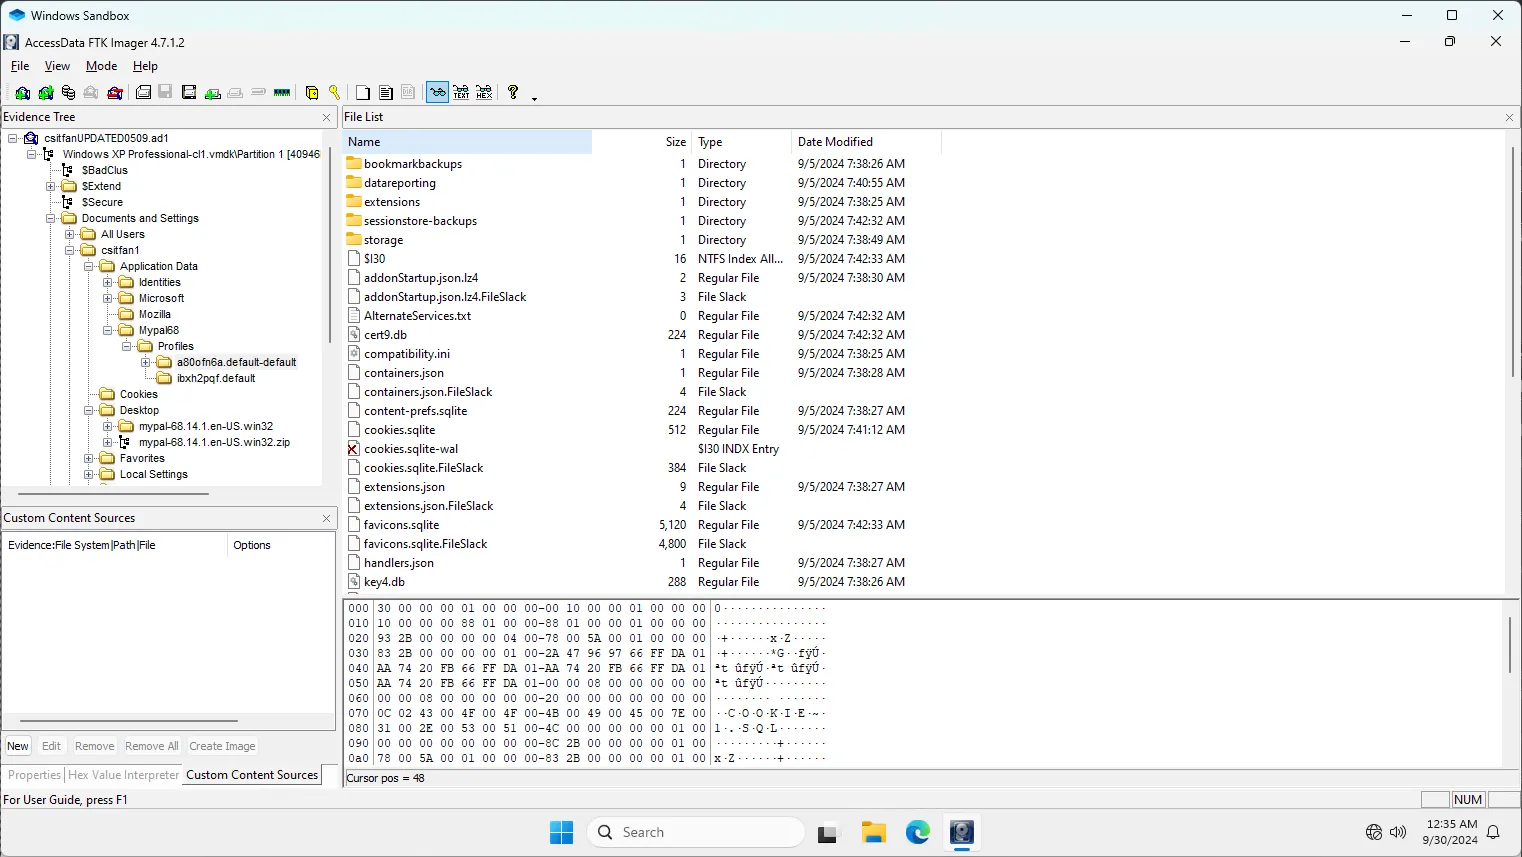This screenshot has height=857, width=1522.
Task: Expand the All Users folder node
Action: tap(70, 234)
